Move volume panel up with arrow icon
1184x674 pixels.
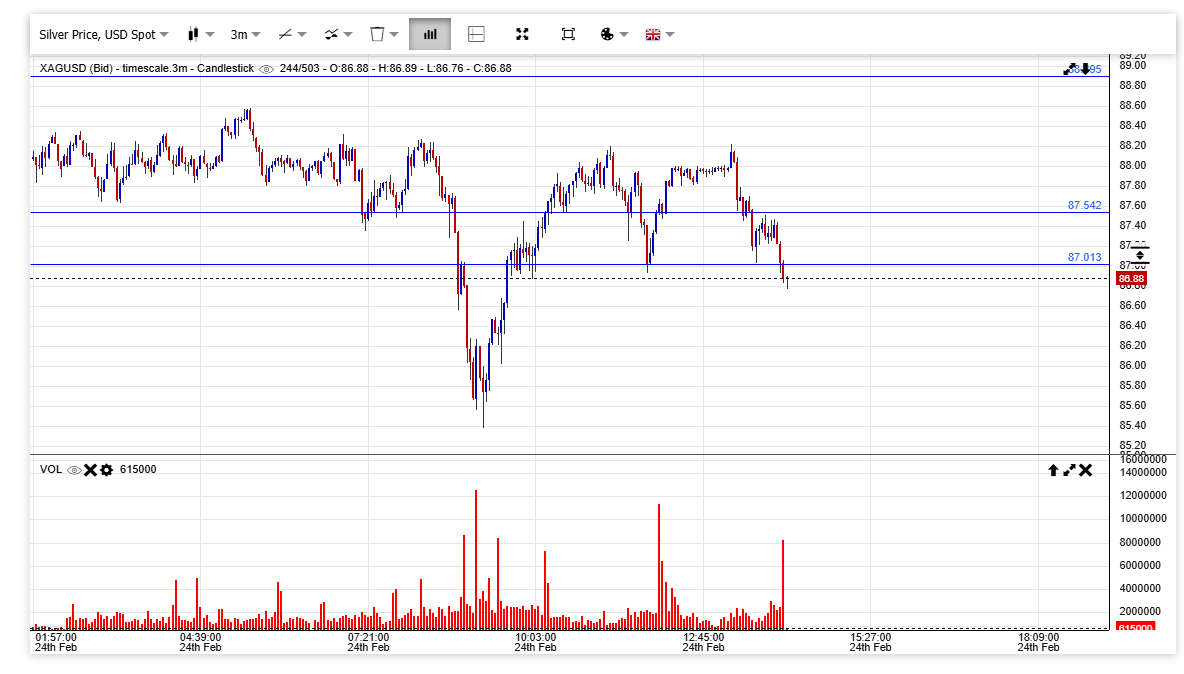[1053, 470]
